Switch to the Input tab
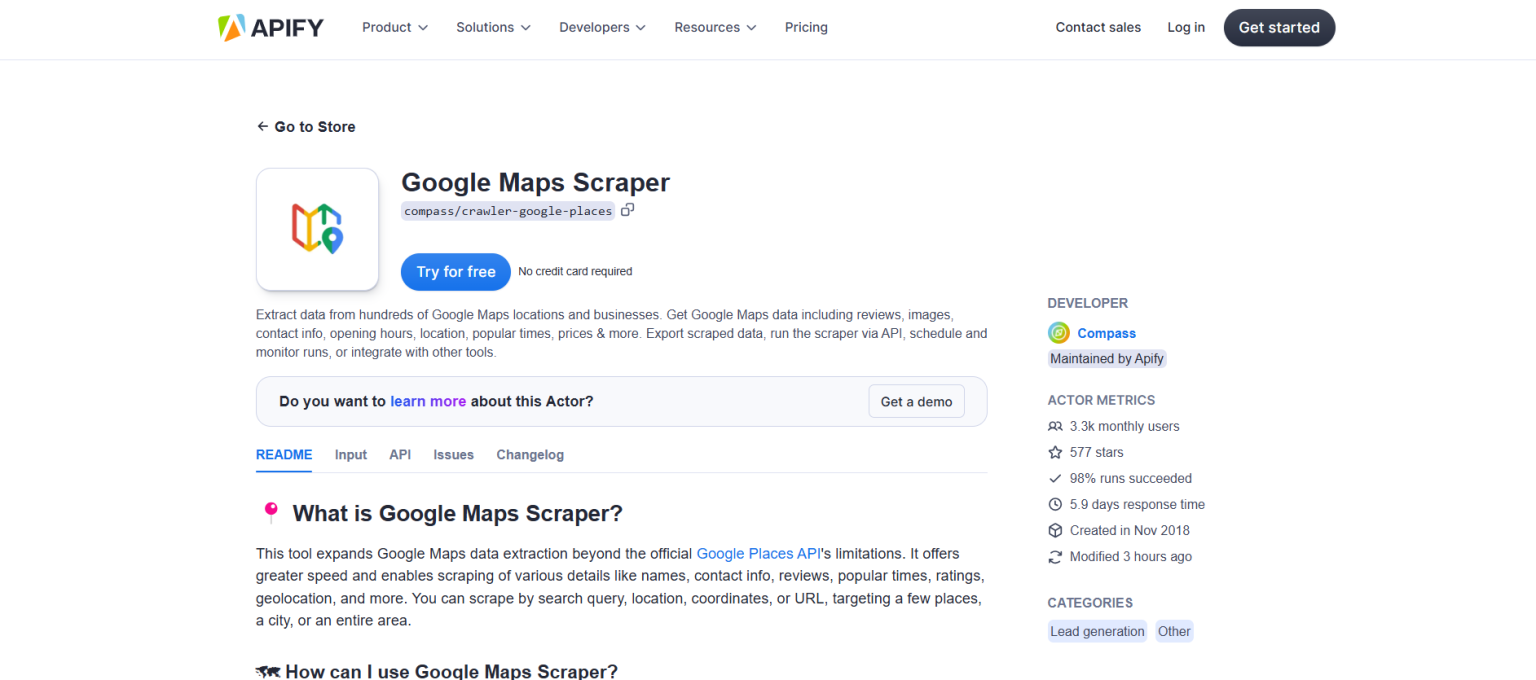Screen dimensions: 1536x680 [x=350, y=454]
